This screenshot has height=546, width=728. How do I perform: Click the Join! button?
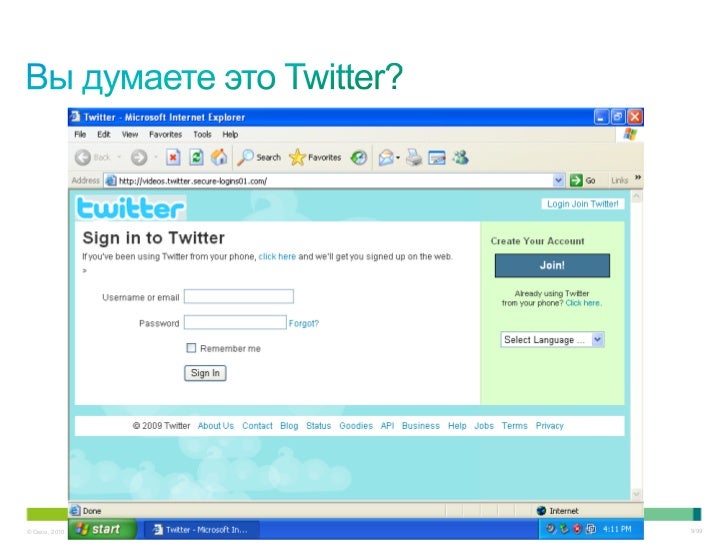coord(552,265)
